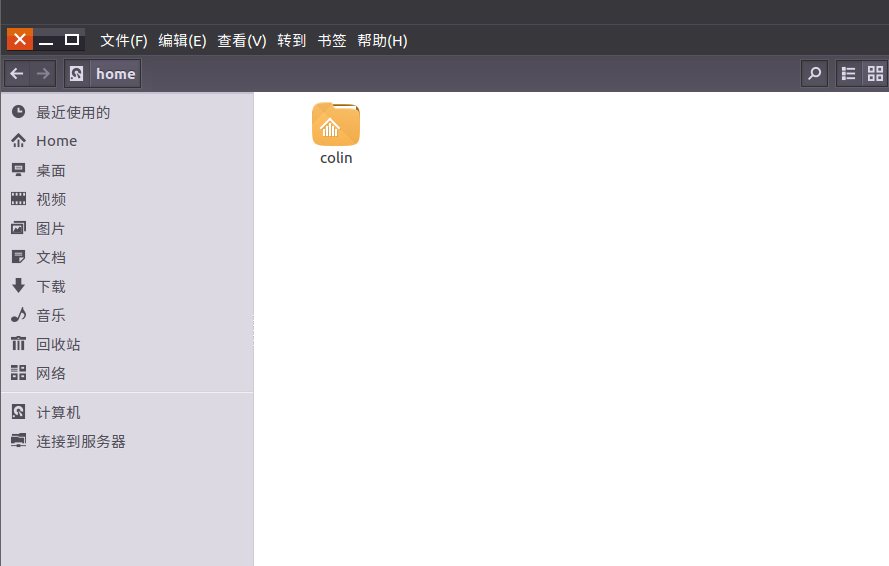Click the computer icon beside 计算机
Image resolution: width=889 pixels, height=566 pixels.
18,412
